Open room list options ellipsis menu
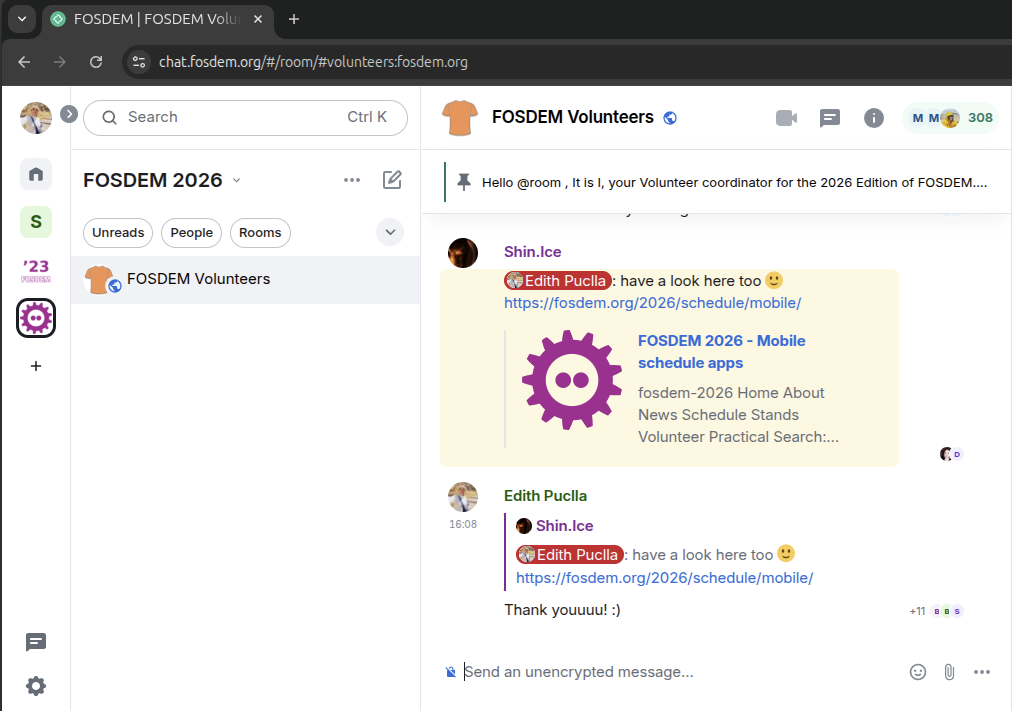The height and width of the screenshot is (711, 1012). pyautogui.click(x=352, y=180)
